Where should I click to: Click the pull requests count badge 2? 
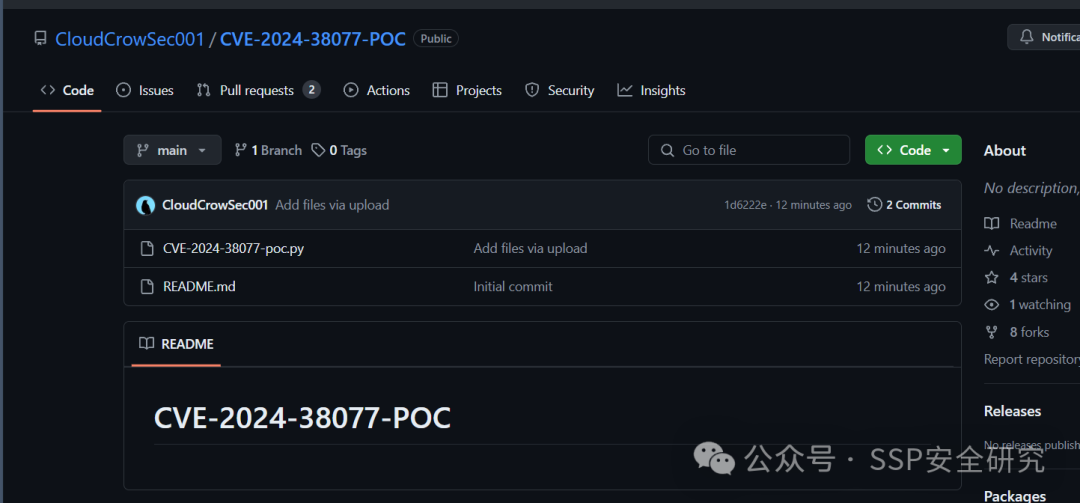point(311,90)
